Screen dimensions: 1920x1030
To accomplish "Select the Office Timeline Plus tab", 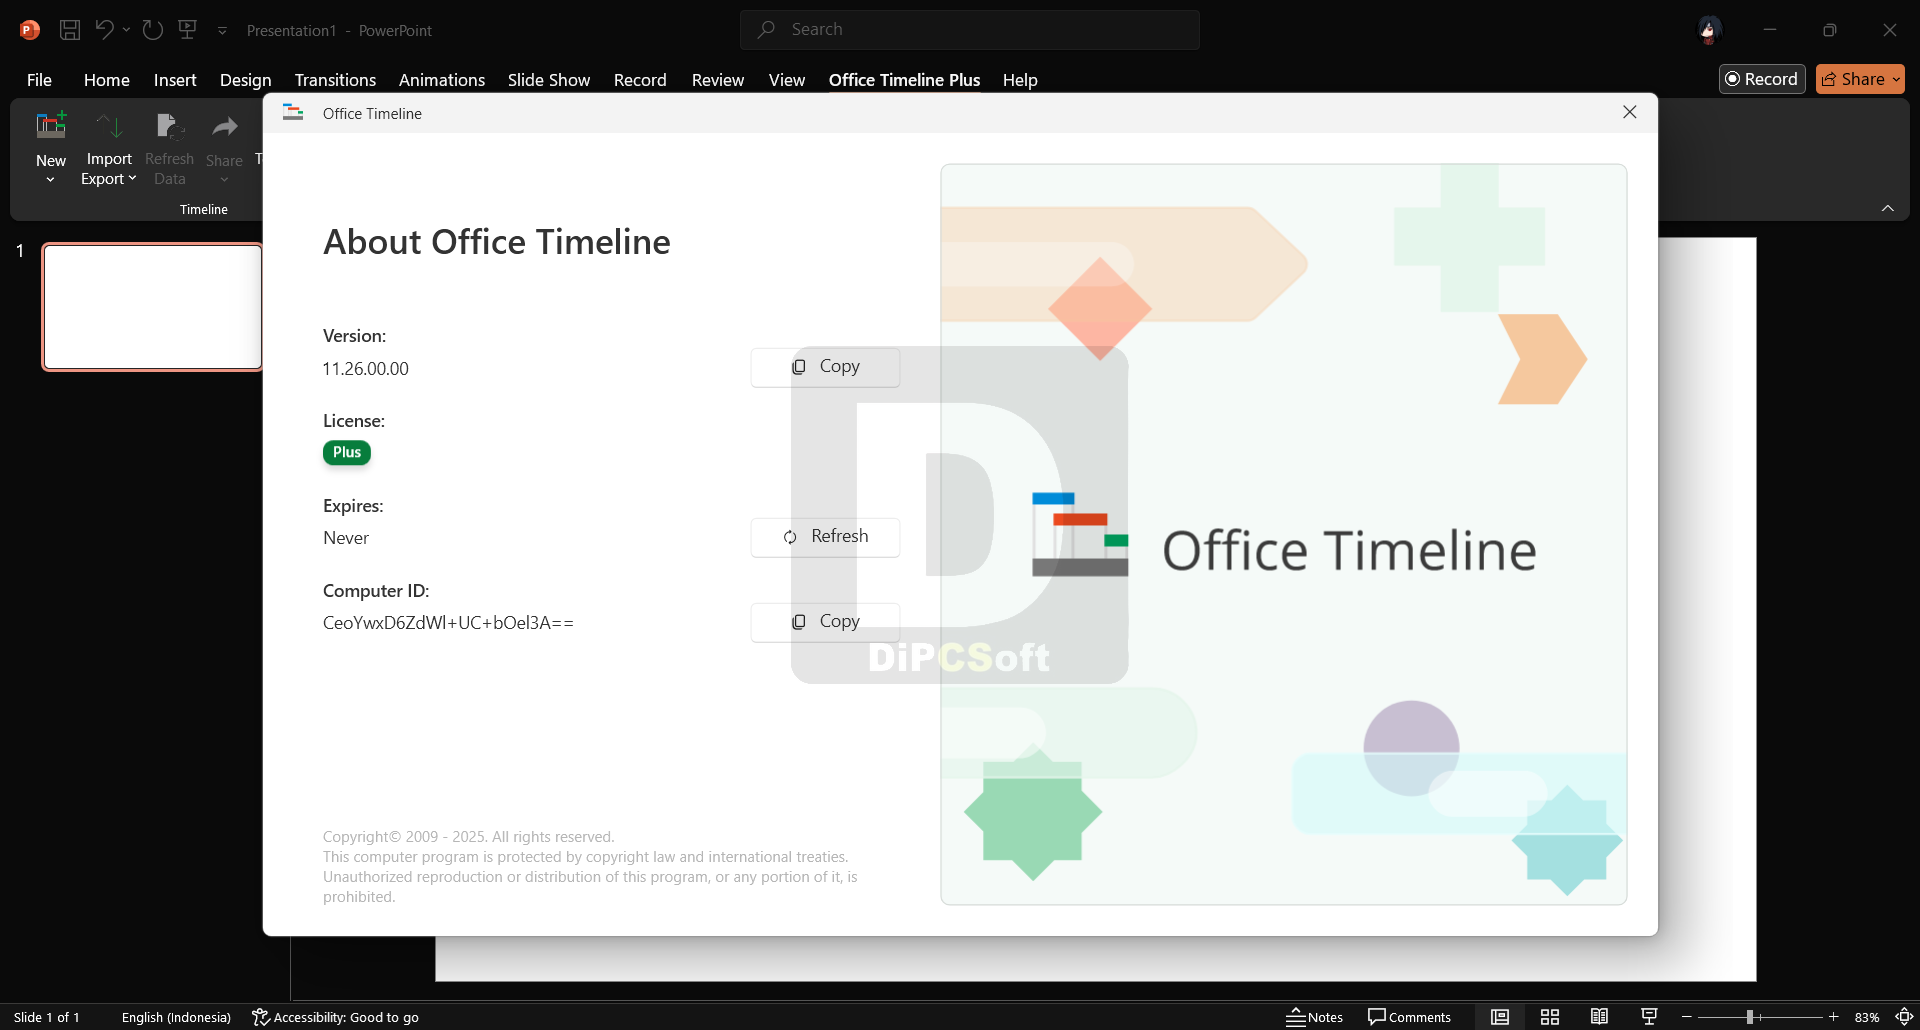I will [904, 80].
